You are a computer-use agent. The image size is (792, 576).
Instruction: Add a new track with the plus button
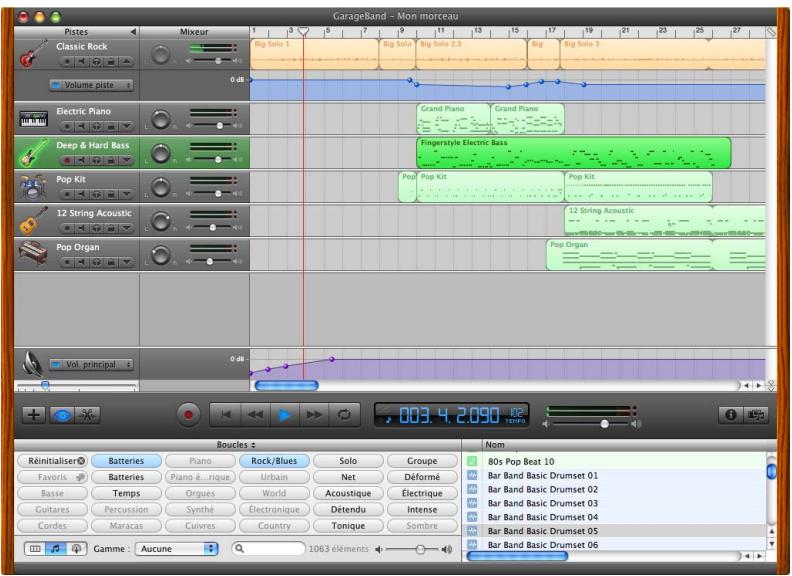(x=34, y=415)
